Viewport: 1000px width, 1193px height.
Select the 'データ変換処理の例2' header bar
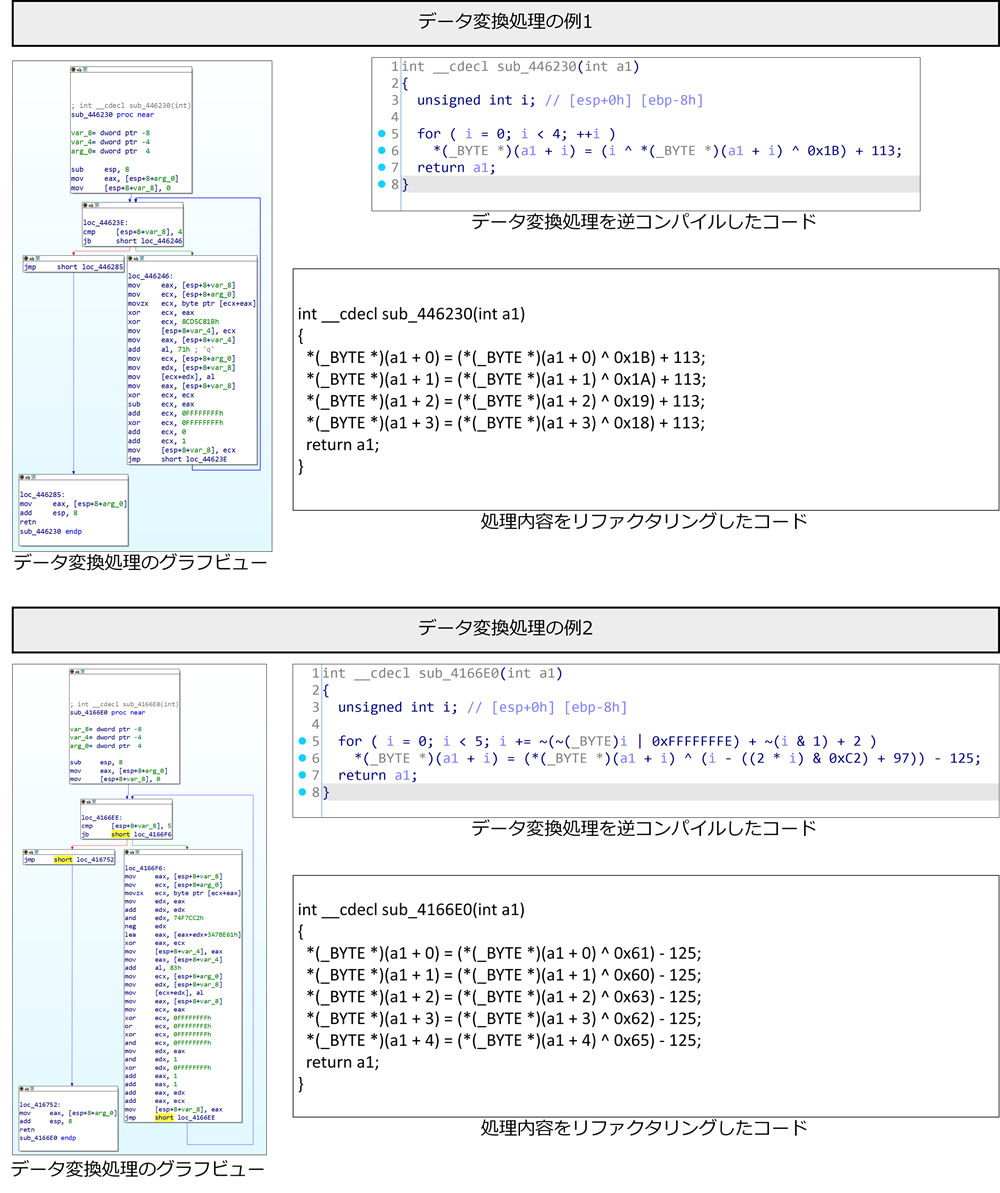pyautogui.click(x=505, y=628)
